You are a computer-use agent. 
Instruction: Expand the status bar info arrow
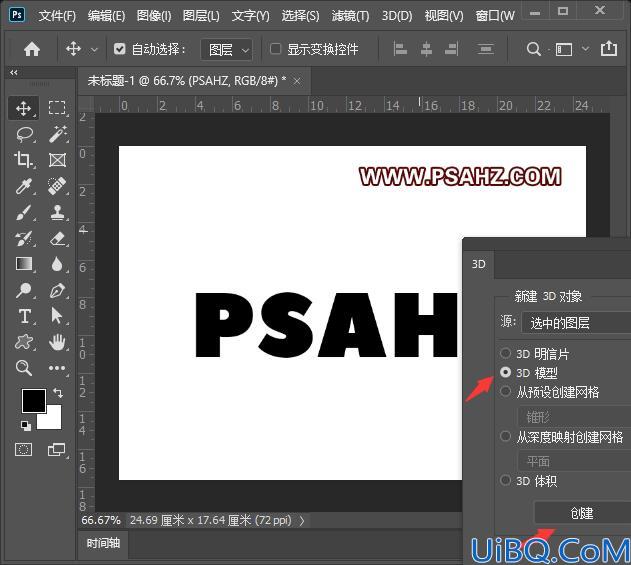point(302,520)
